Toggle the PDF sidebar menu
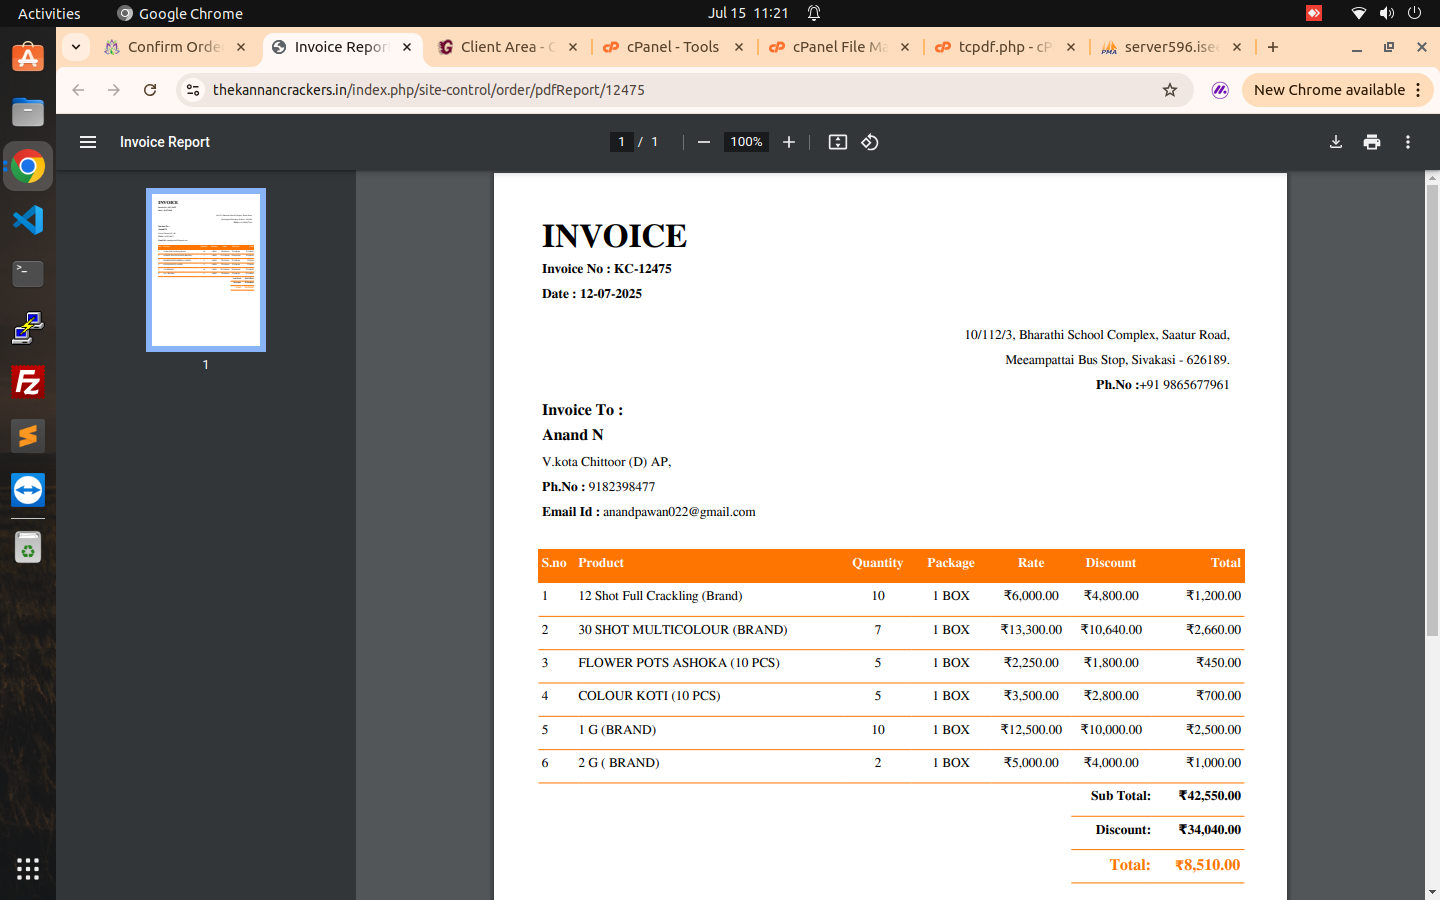Screen dimensions: 1440x900 [x=88, y=142]
